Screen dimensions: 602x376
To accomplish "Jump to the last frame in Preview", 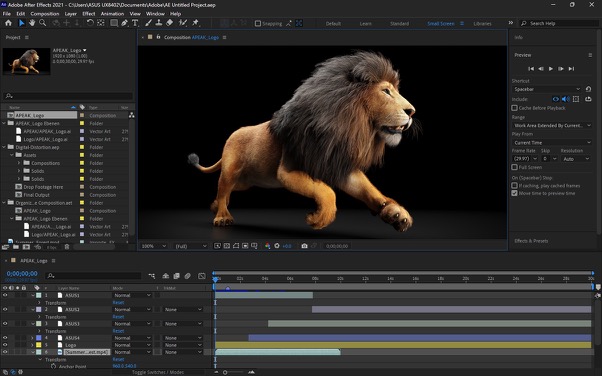I will pos(571,69).
